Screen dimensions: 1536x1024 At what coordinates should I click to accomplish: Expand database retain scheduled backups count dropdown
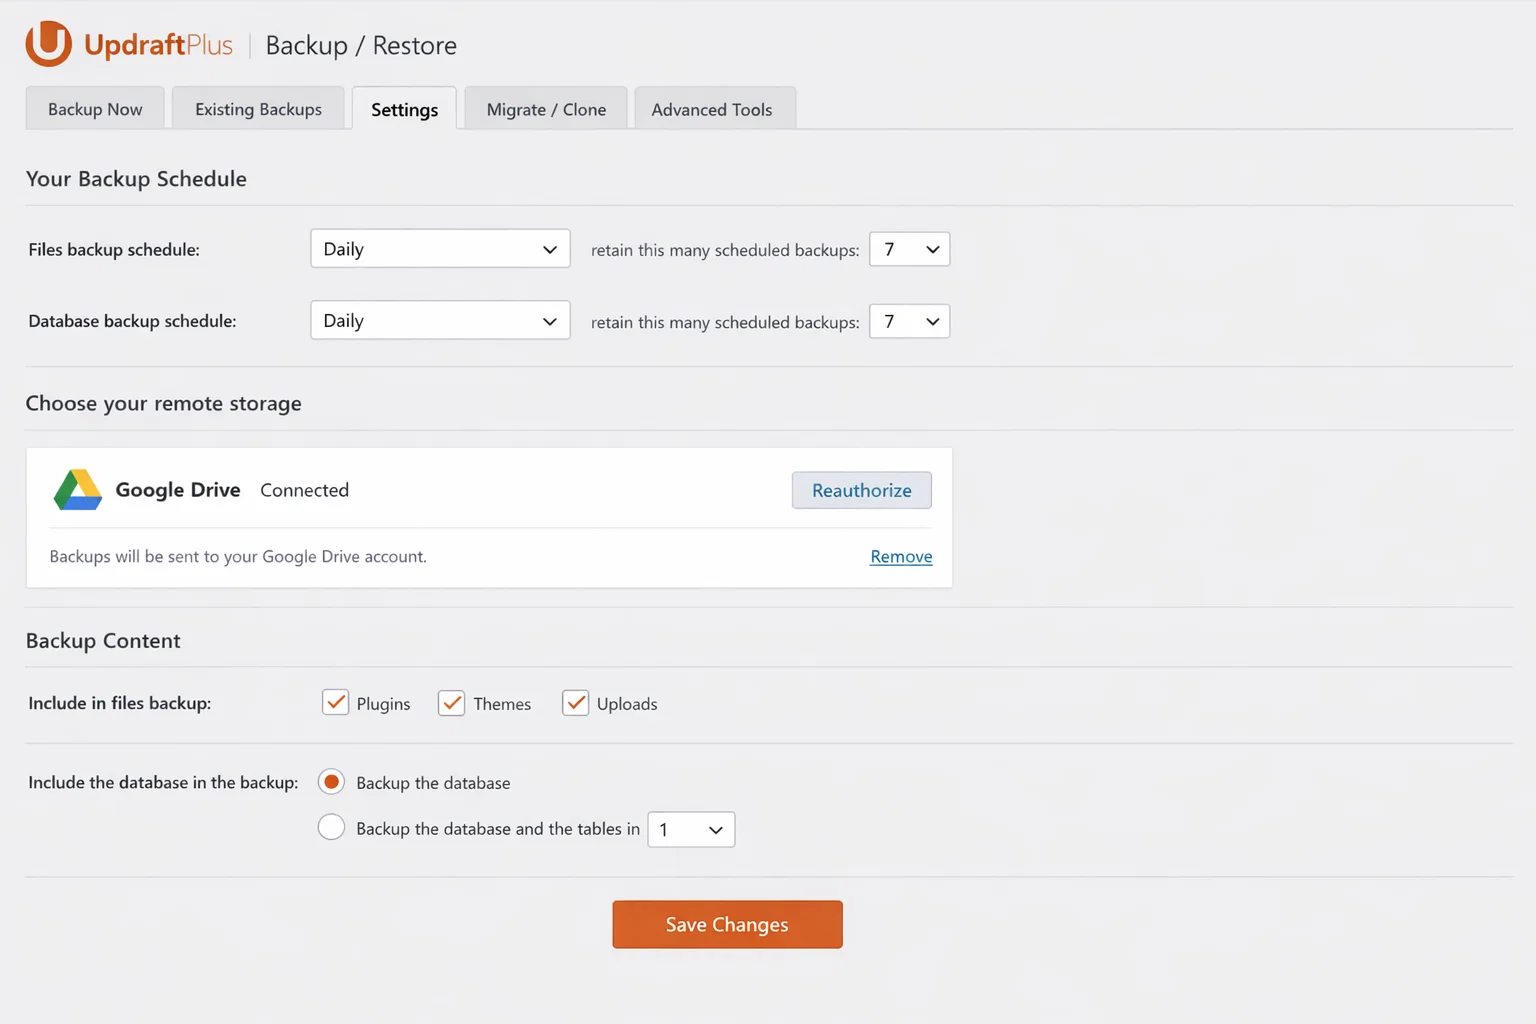tap(909, 321)
